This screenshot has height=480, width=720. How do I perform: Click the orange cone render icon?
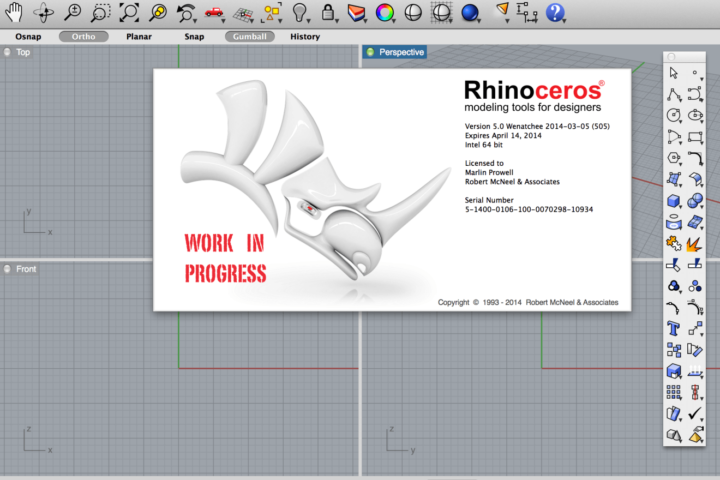503,11
